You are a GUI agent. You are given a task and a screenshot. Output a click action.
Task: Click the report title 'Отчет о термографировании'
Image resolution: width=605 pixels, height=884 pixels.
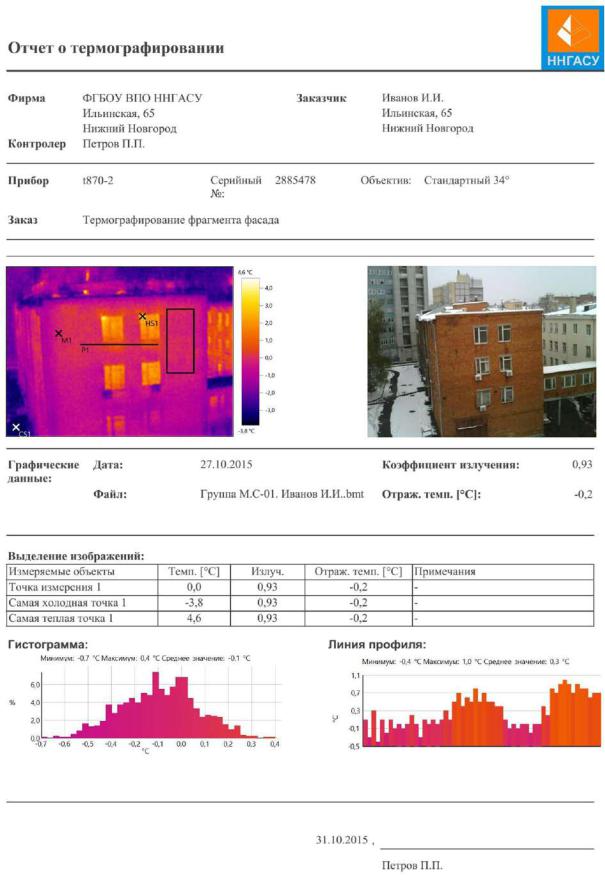click(x=116, y=48)
